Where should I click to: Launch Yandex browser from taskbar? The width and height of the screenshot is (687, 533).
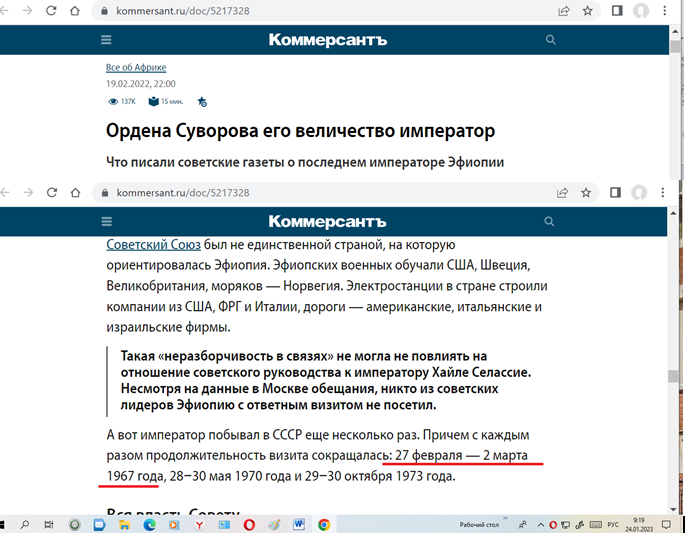(199, 524)
